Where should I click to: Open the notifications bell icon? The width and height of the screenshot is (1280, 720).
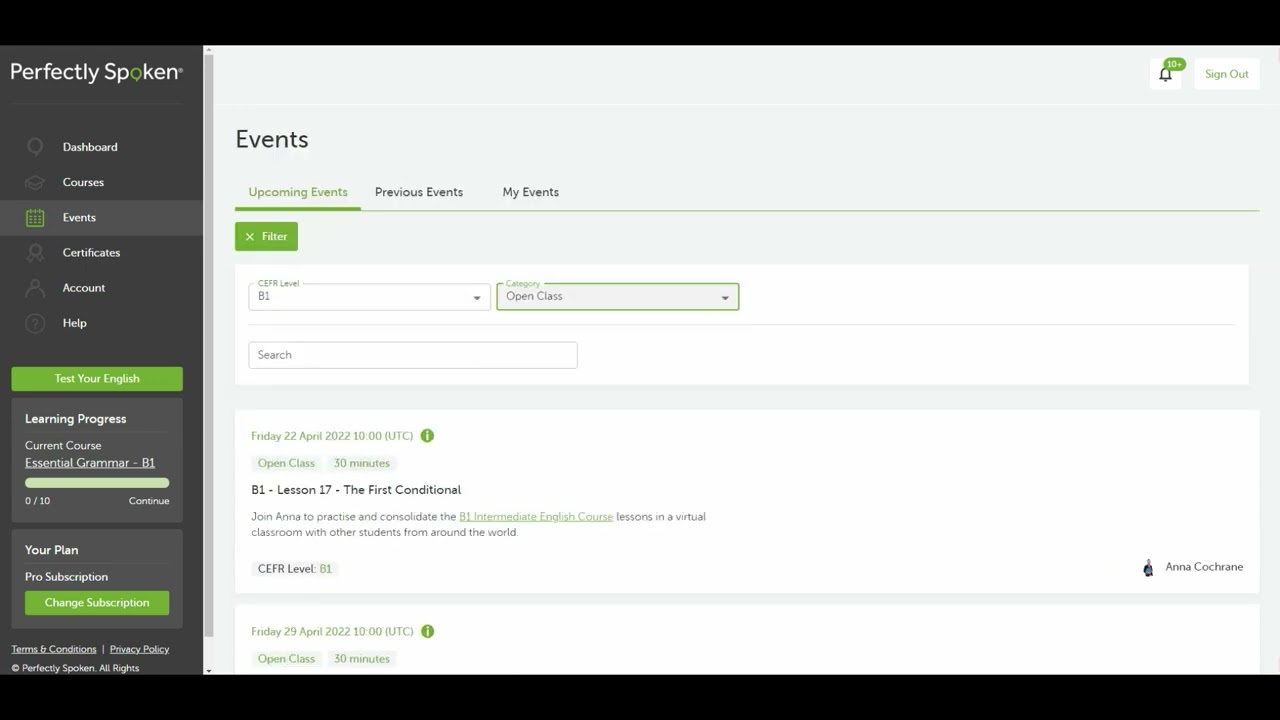click(x=1165, y=74)
